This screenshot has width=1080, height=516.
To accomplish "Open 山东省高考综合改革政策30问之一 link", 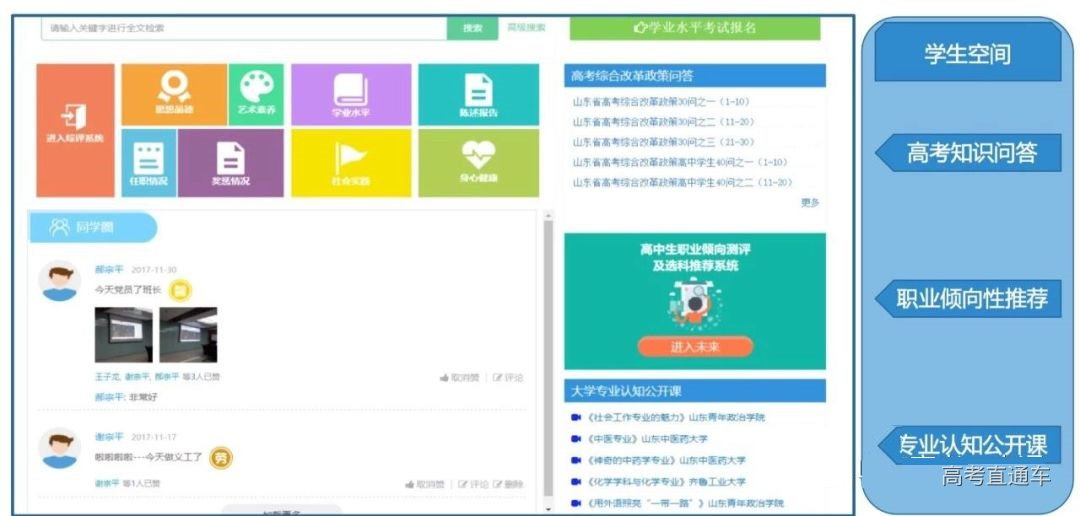I will tap(661, 102).
